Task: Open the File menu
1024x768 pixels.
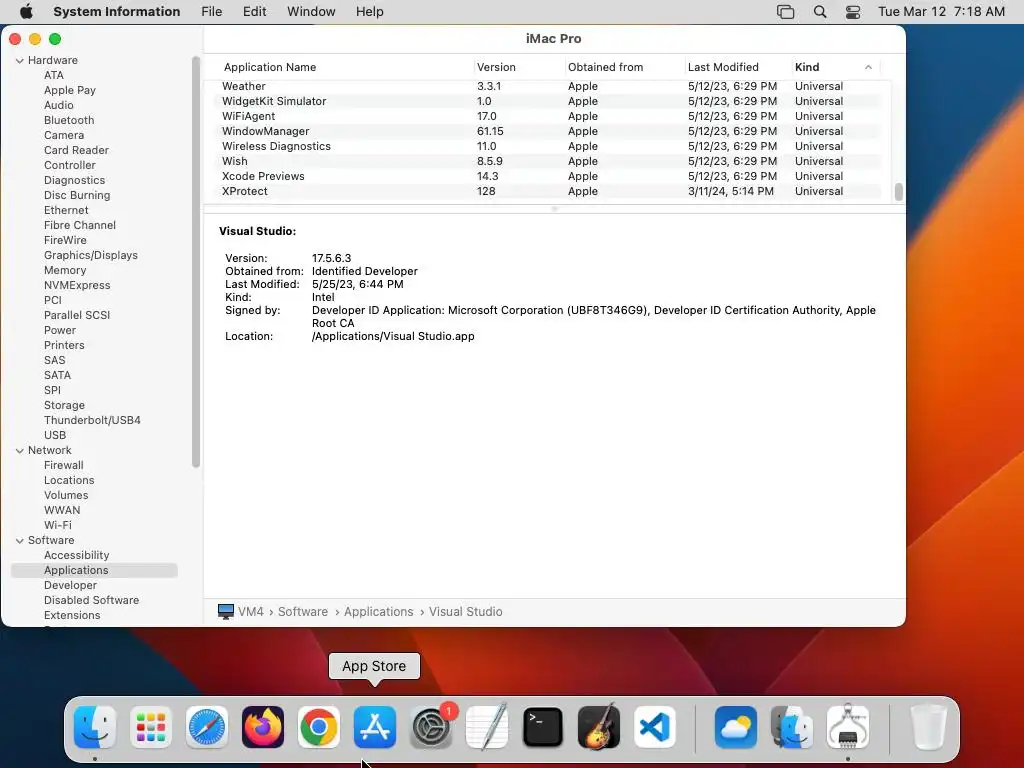Action: point(212,12)
